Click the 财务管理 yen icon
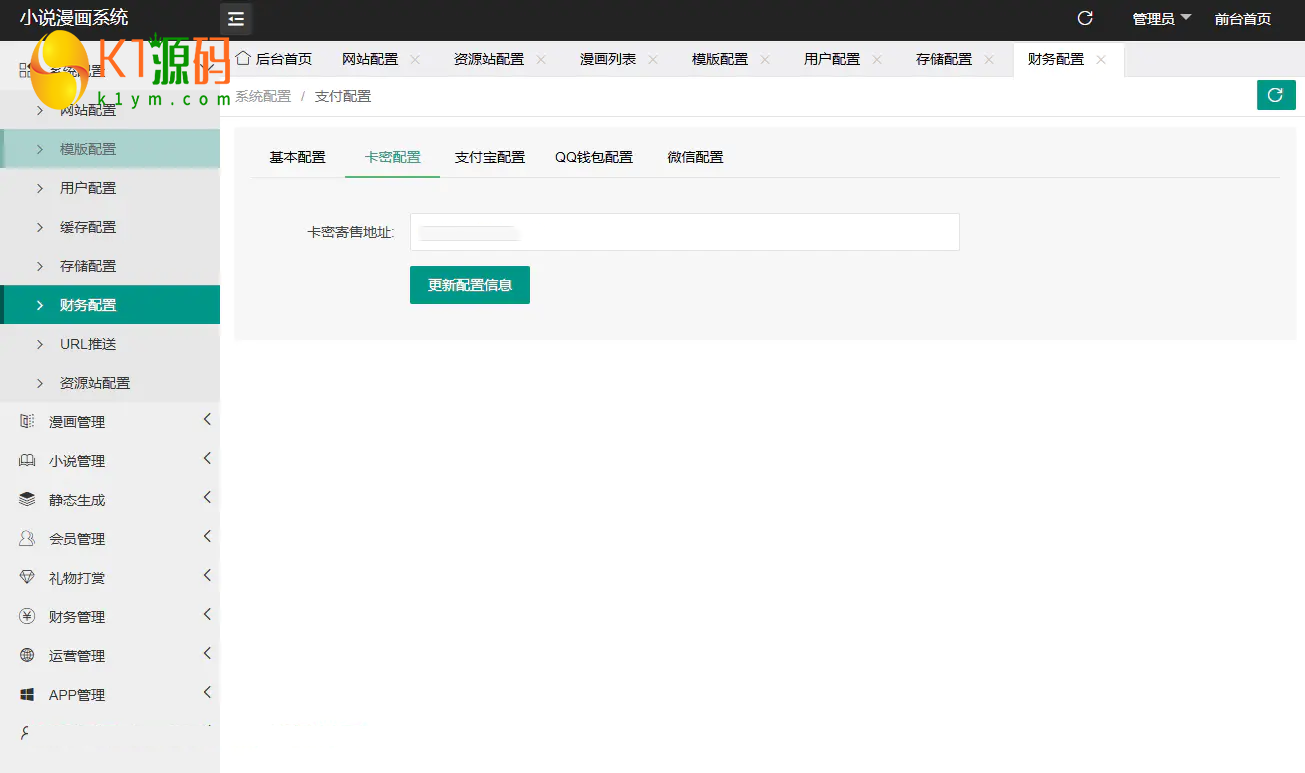 (27, 617)
